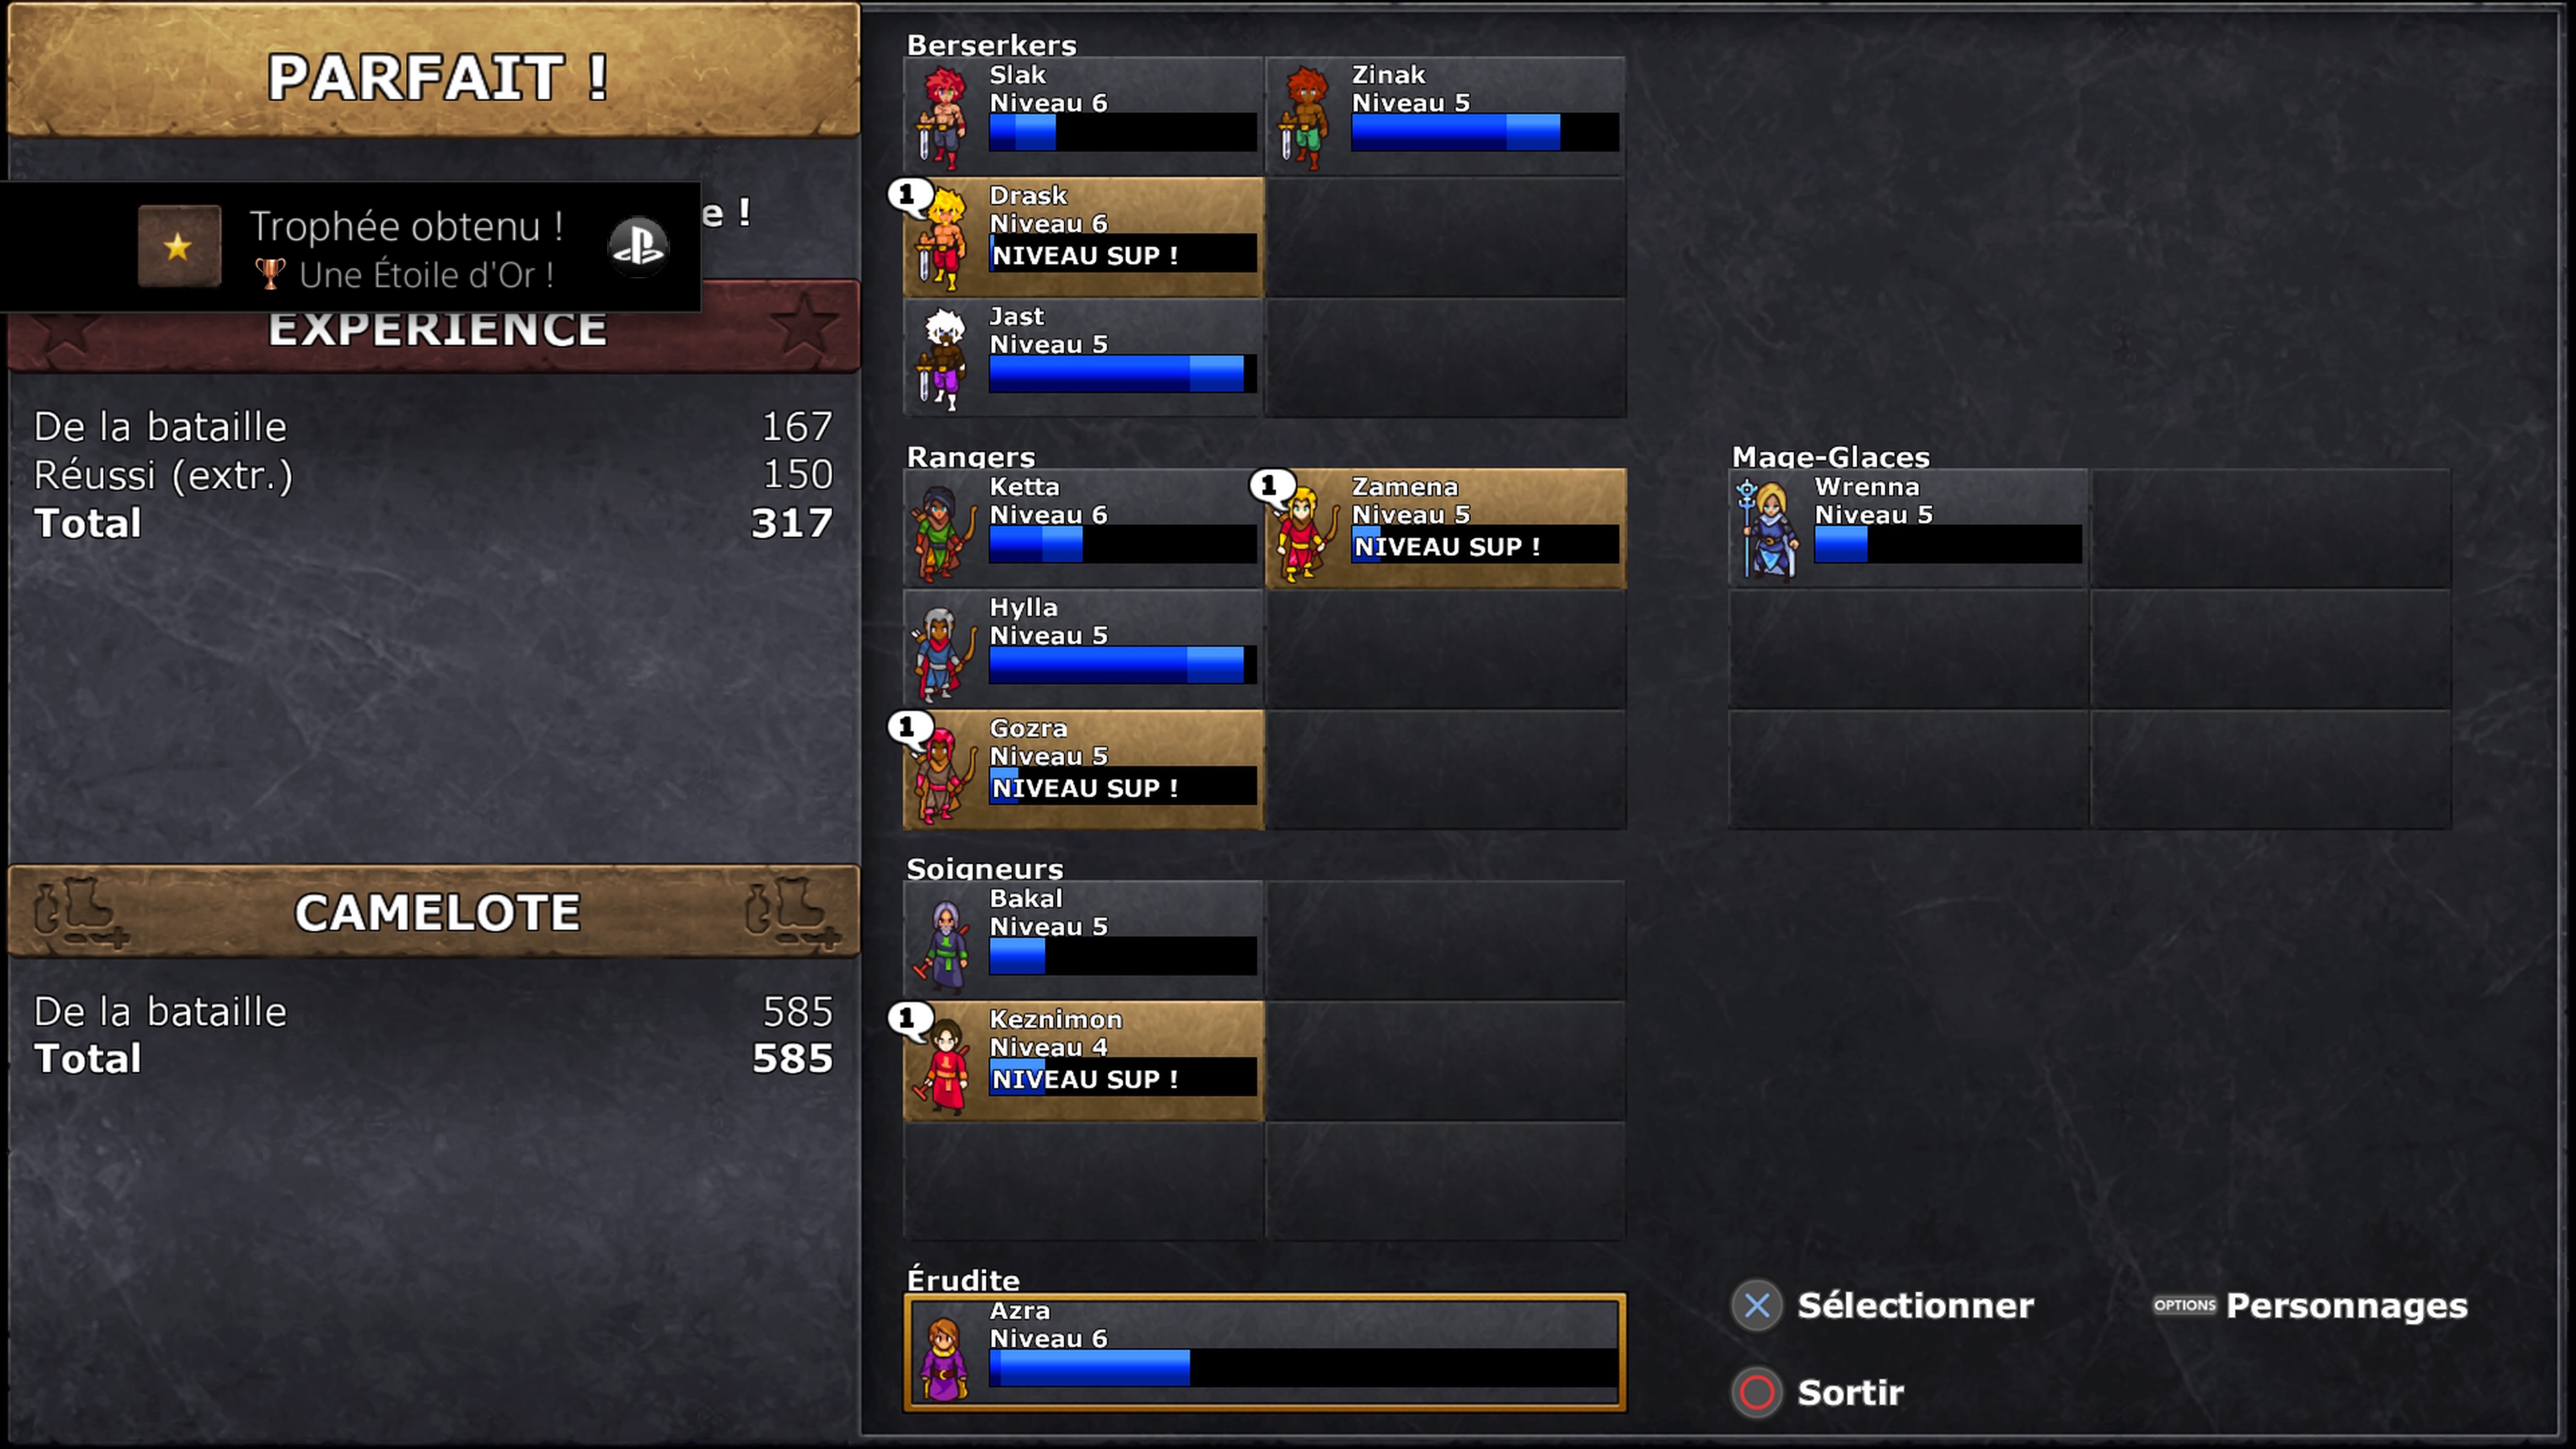Click Zinak's experience progress bar

coord(1484,132)
